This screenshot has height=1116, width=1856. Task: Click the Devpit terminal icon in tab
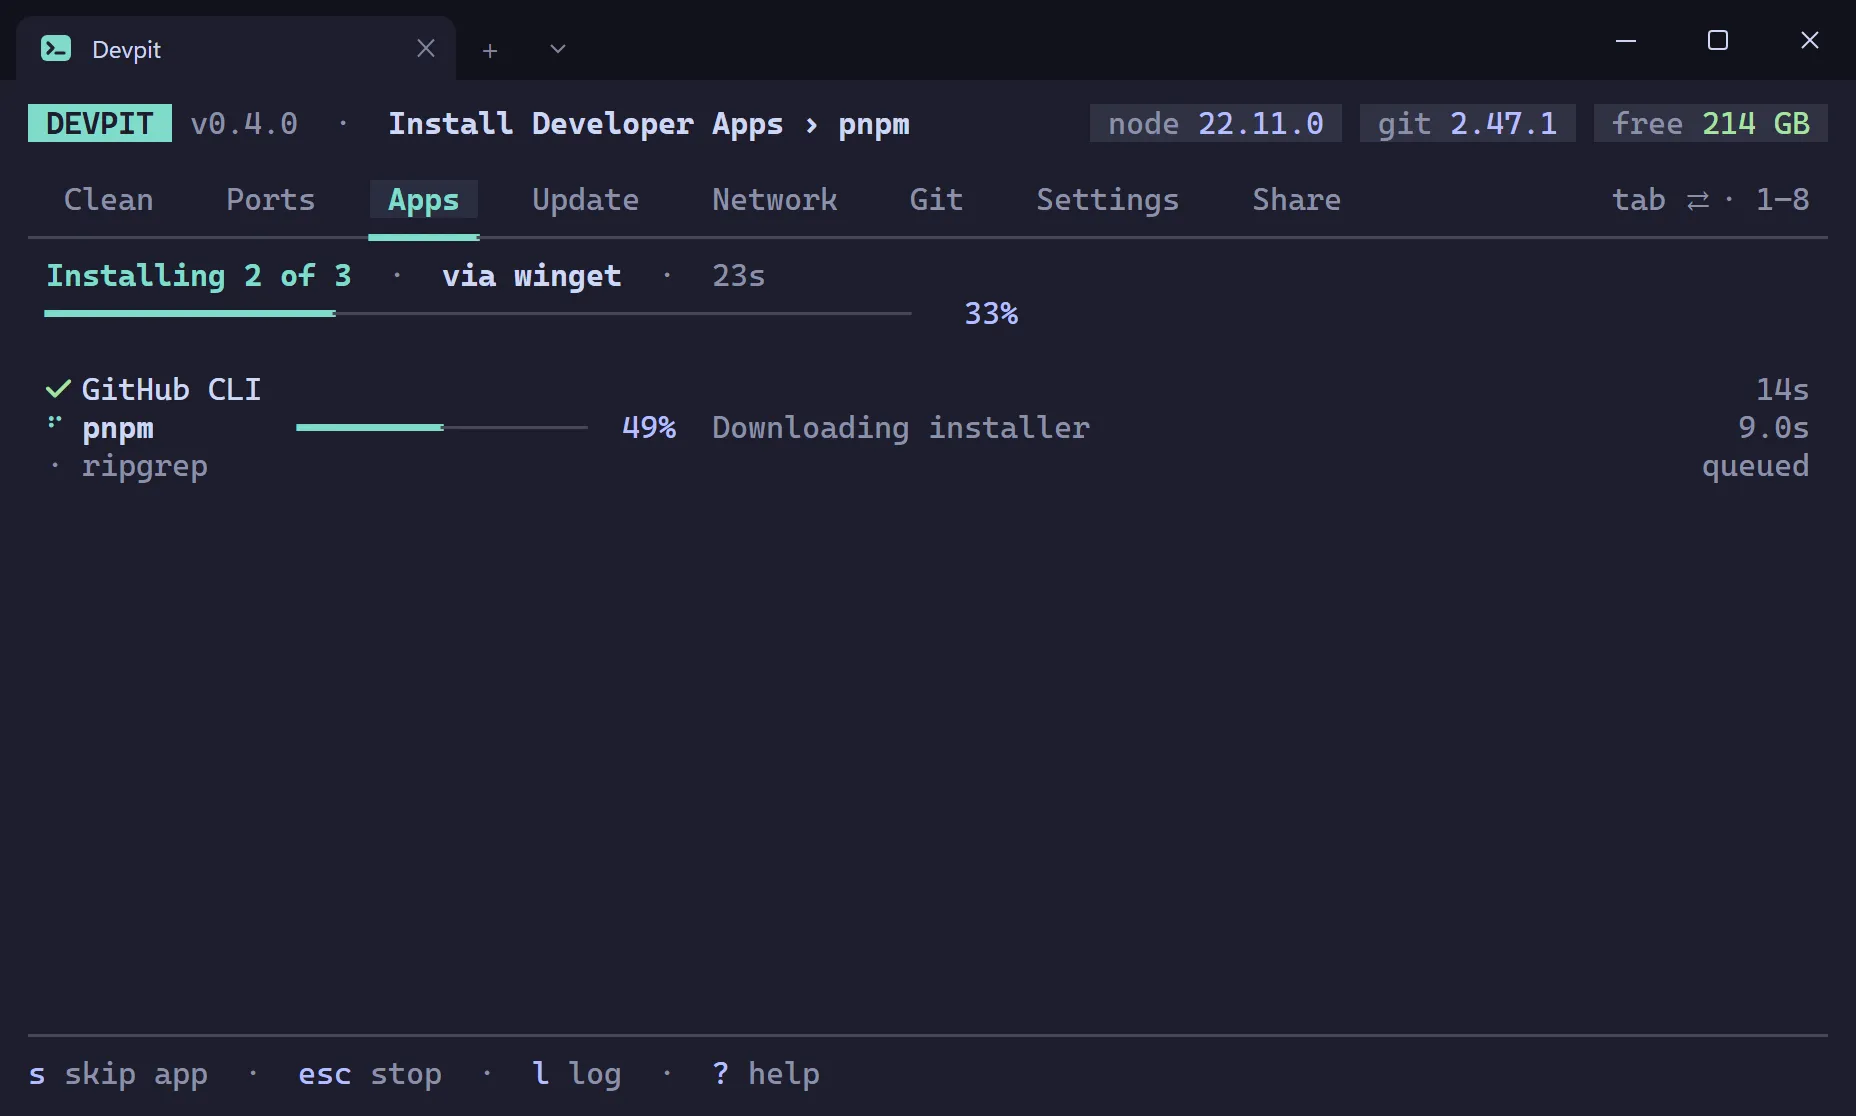pos(56,48)
